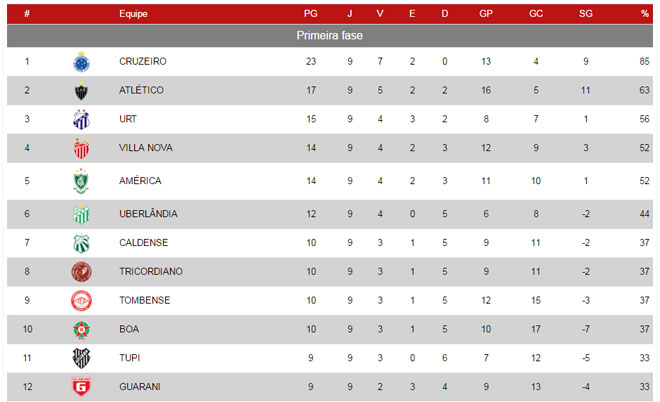Image resolution: width=660 pixels, height=402 pixels.
Task: Sort table by PG column header
Action: (x=311, y=13)
